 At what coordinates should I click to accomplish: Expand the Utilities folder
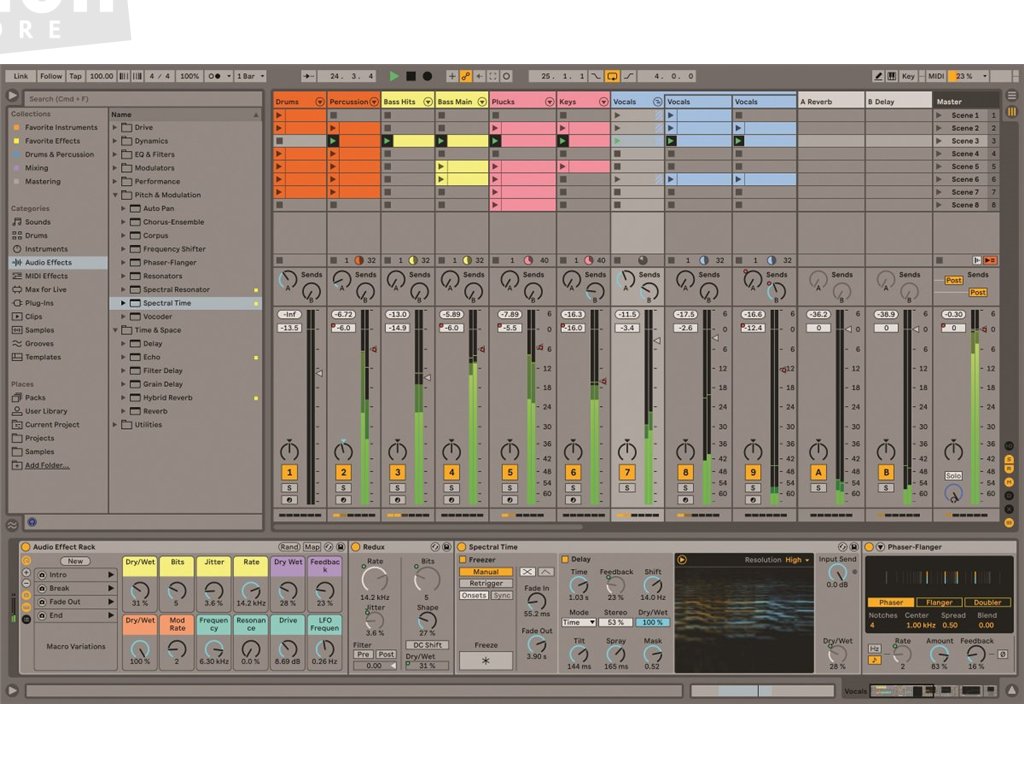115,425
